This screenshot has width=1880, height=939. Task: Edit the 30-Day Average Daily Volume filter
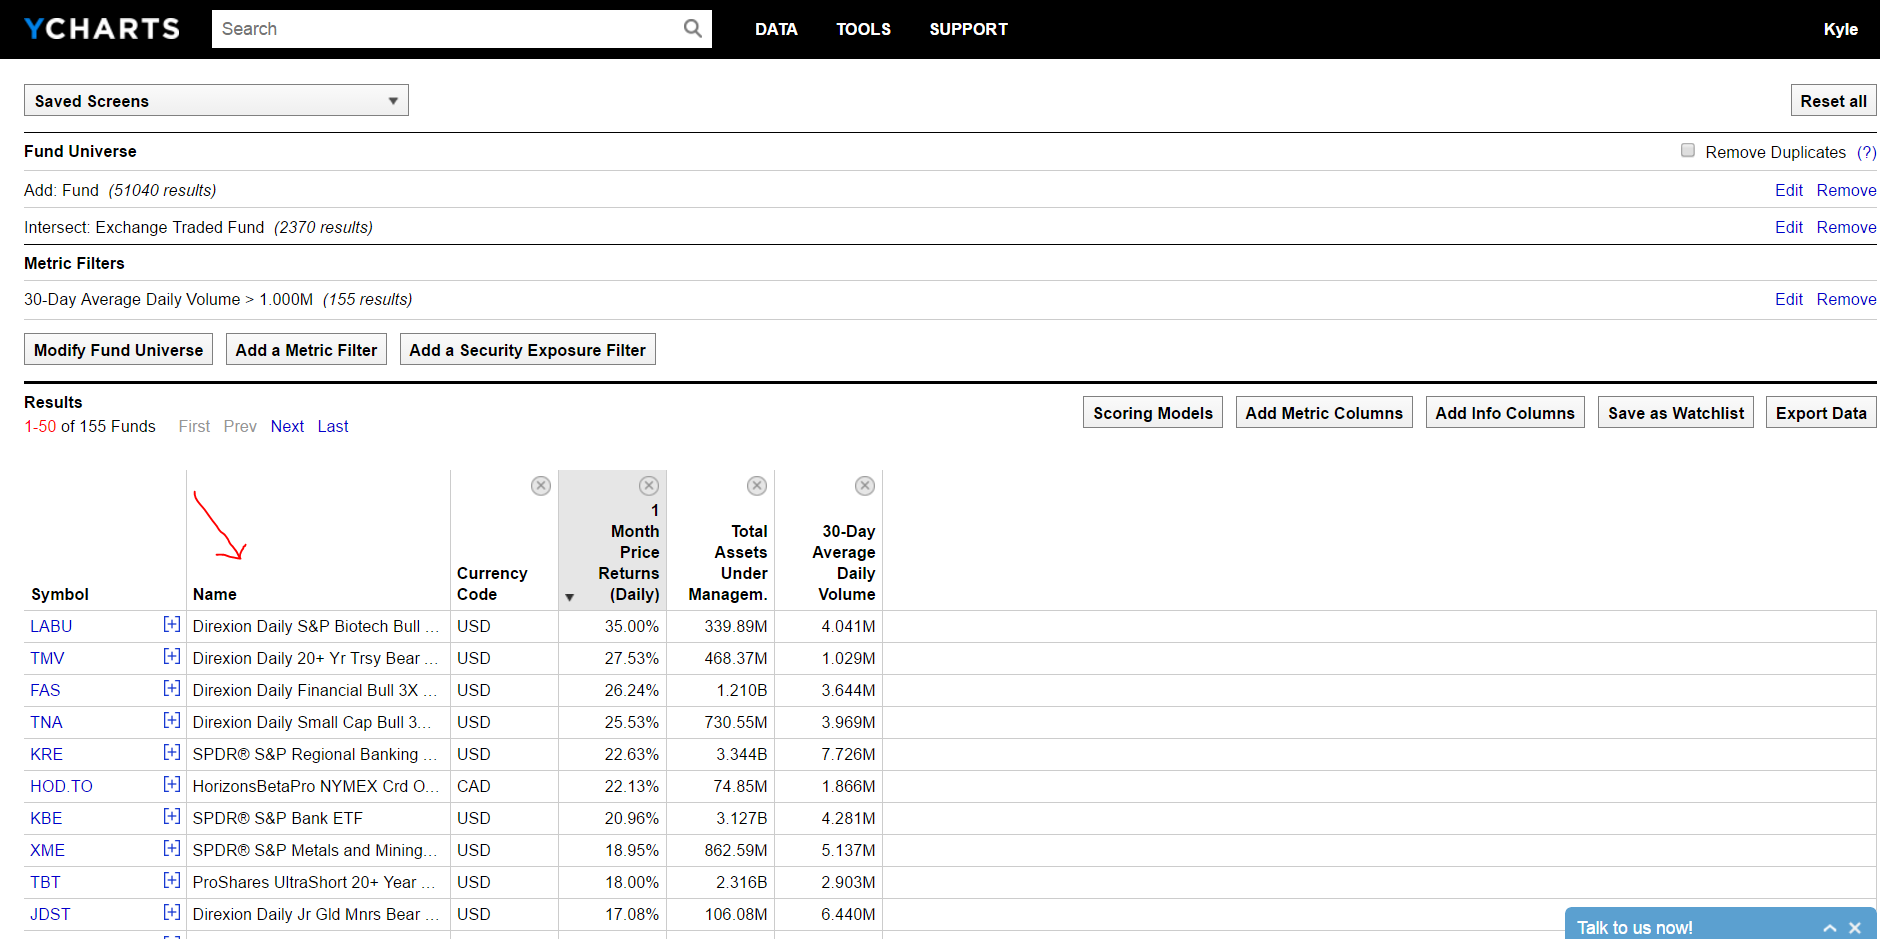click(1788, 299)
